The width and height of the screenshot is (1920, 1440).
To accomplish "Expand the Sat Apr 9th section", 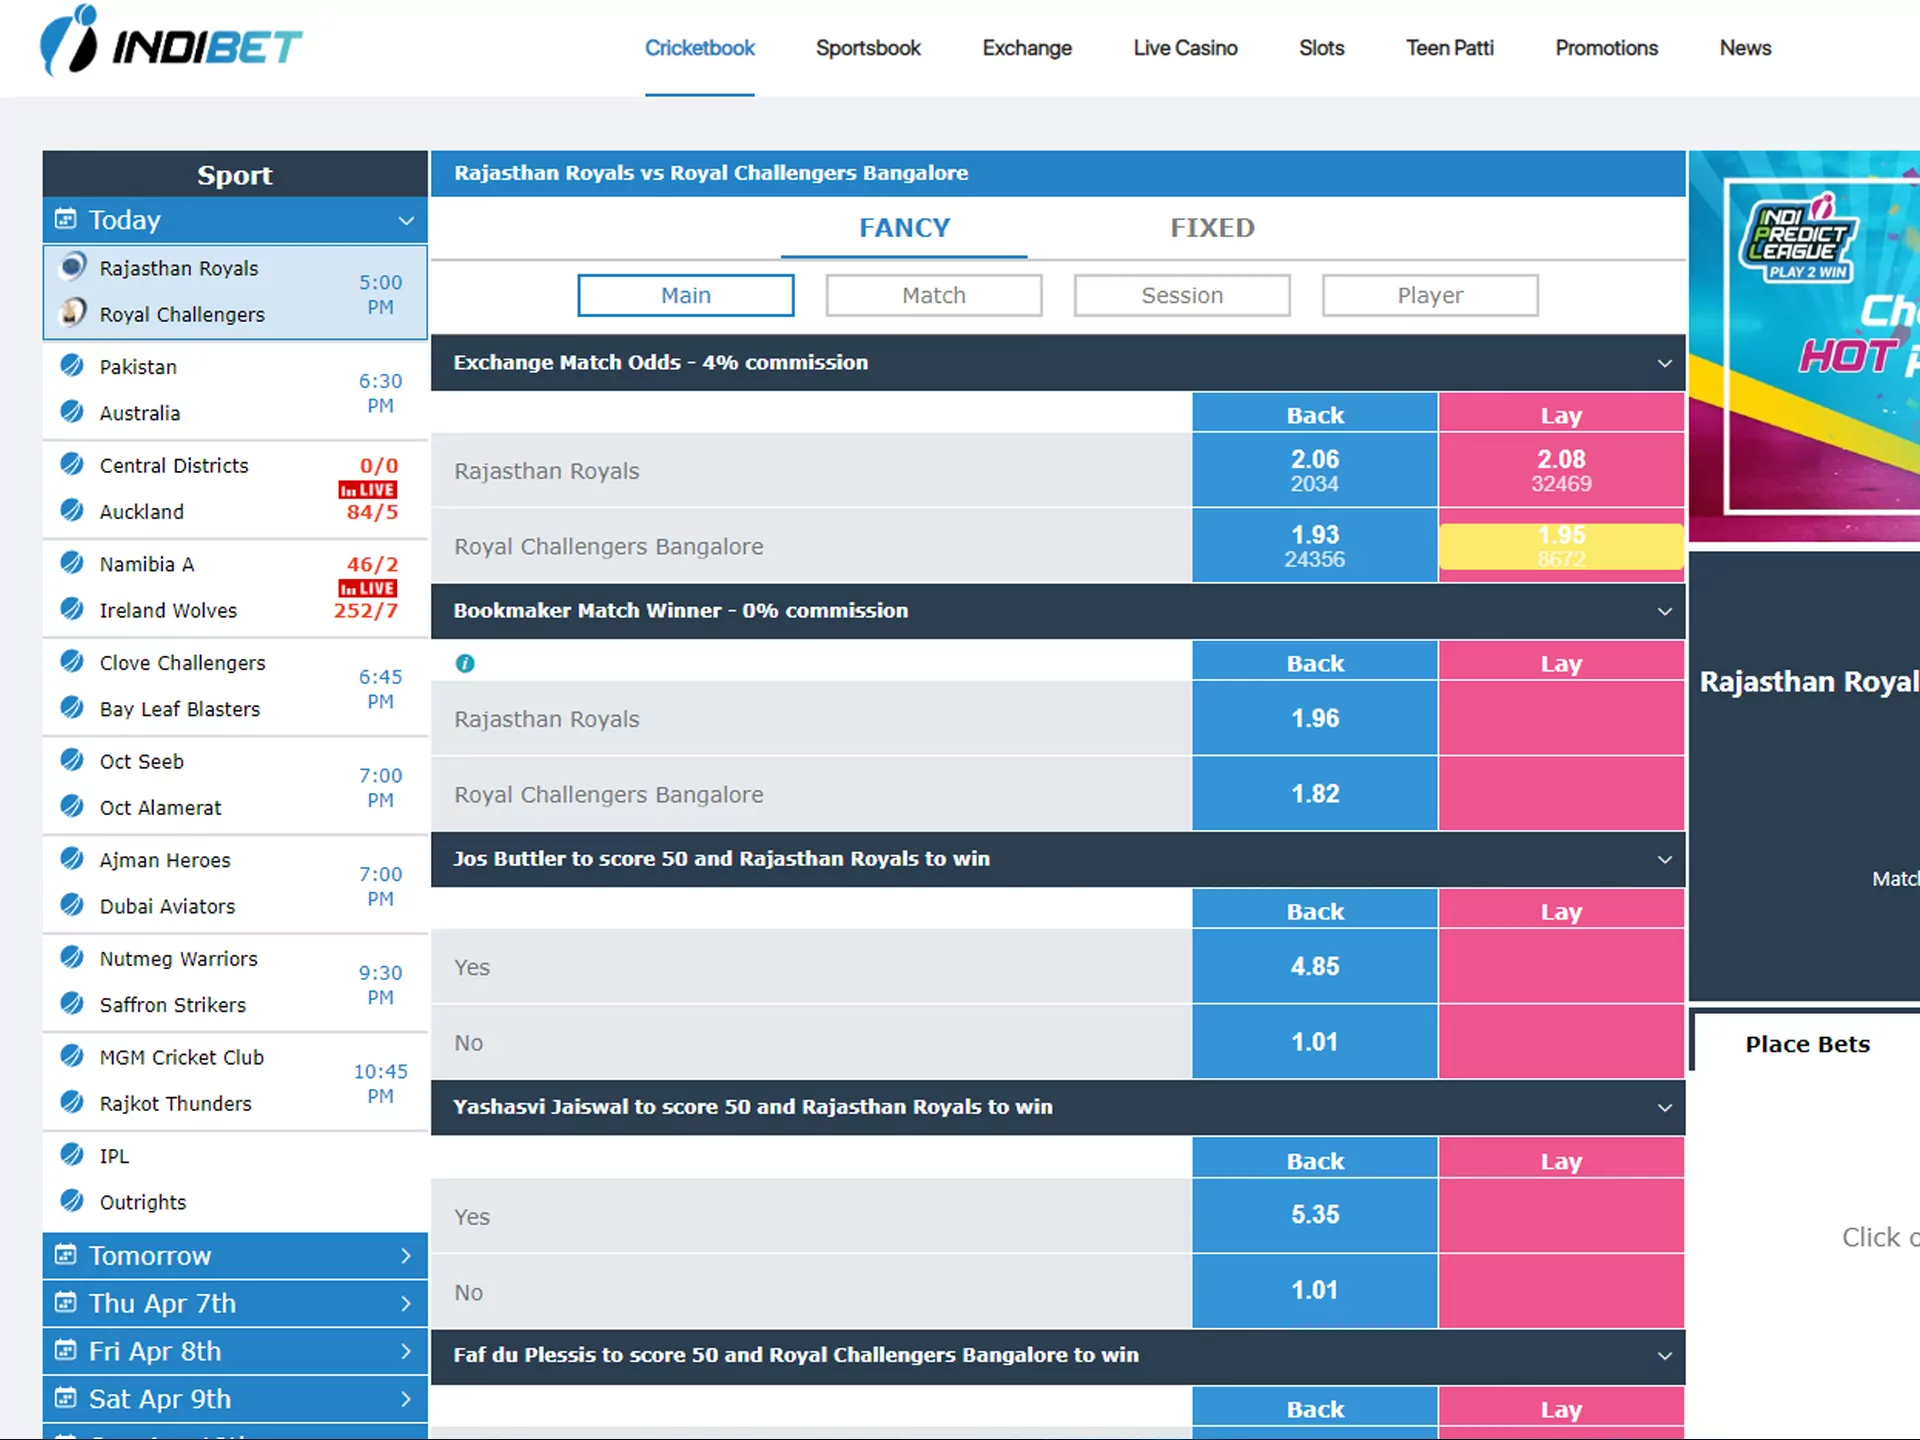I will (406, 1399).
